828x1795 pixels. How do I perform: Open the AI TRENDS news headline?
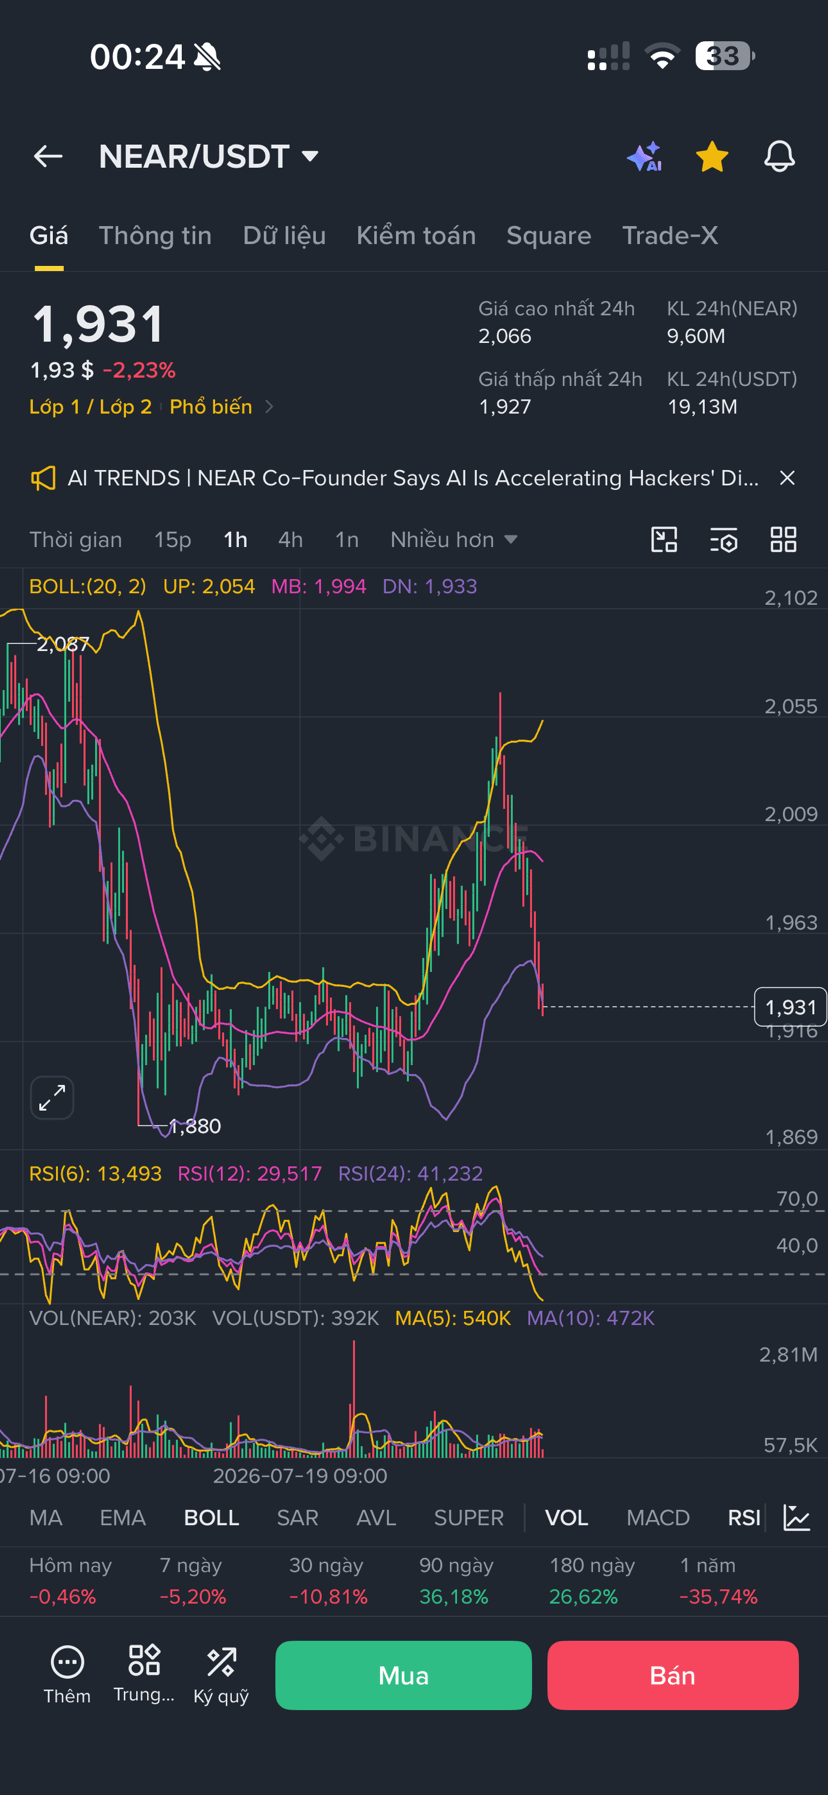pos(413,478)
